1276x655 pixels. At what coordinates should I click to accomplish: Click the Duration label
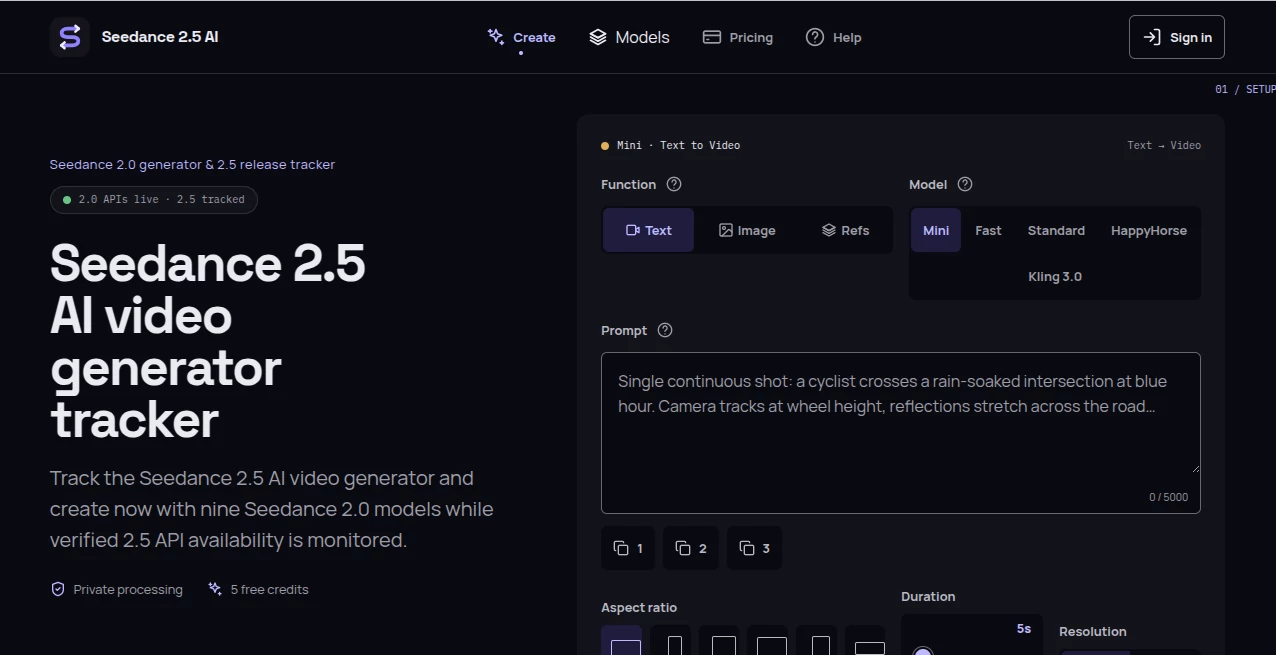(928, 596)
